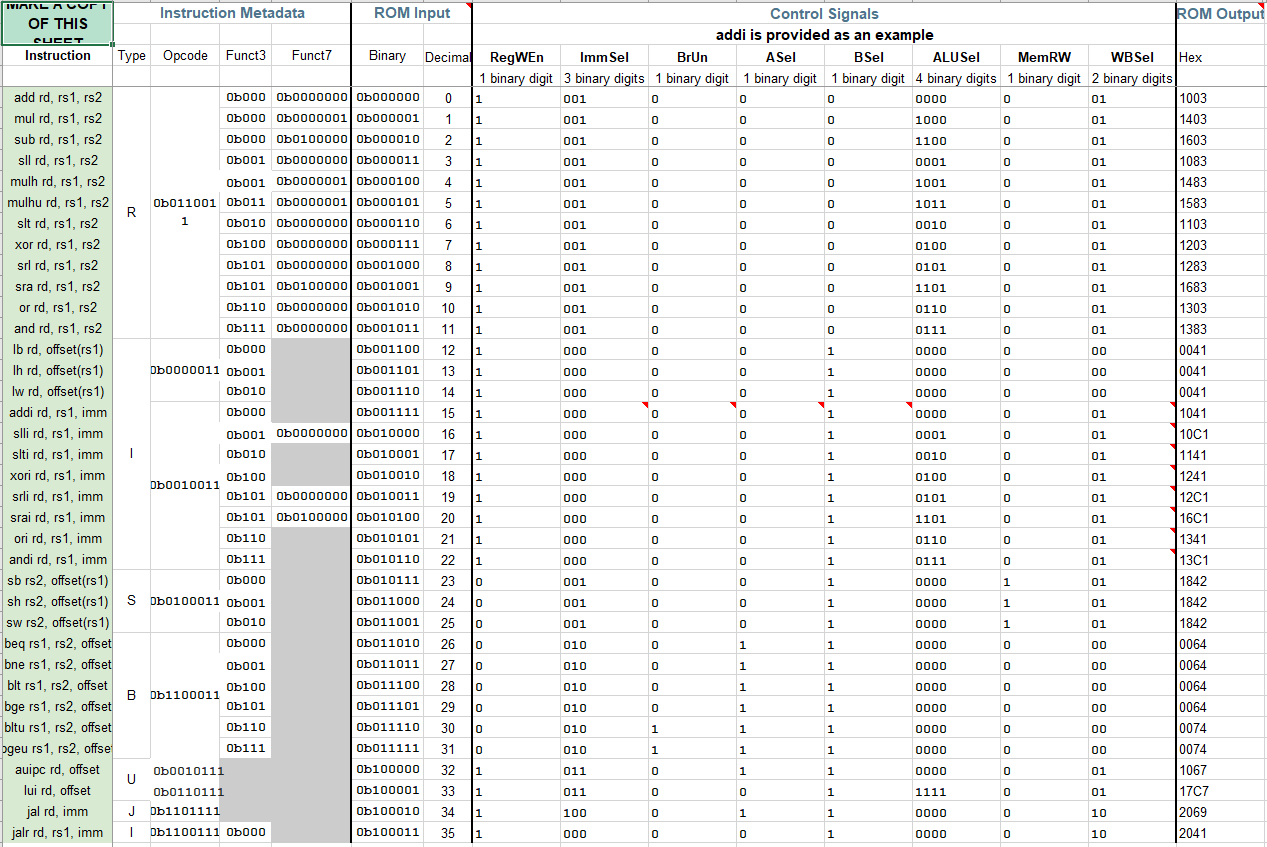Click Hex output cell '16C1'
Viewport: 1267px width, 847px height.
[1221, 518]
